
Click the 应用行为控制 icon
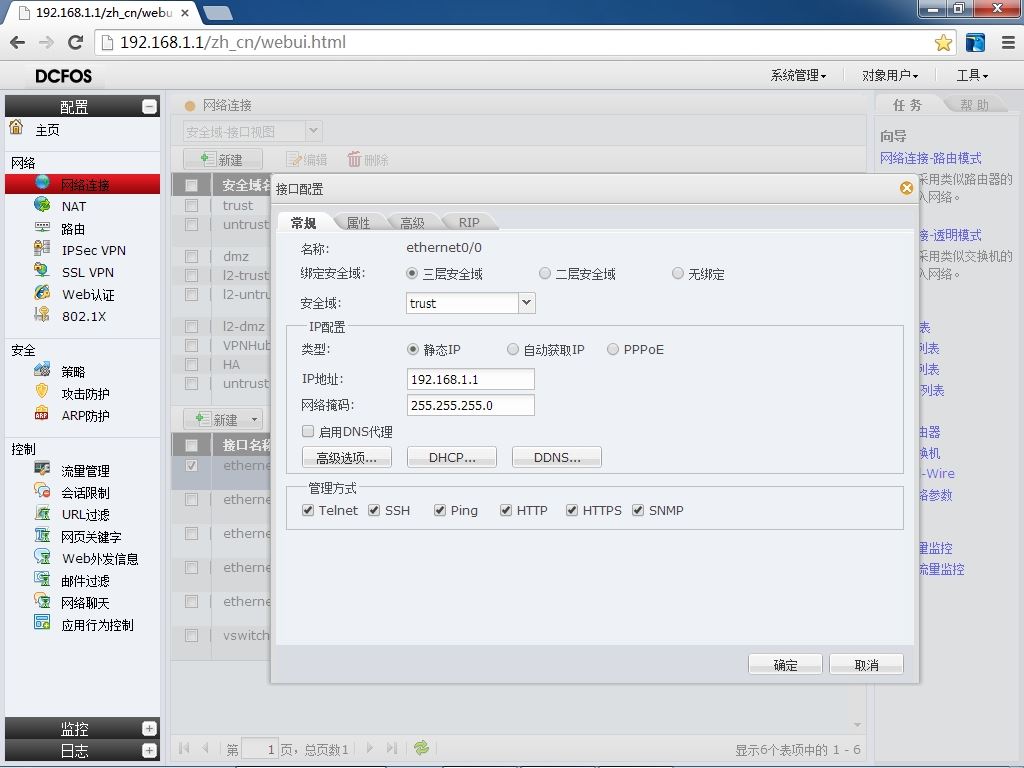pyautogui.click(x=42, y=623)
